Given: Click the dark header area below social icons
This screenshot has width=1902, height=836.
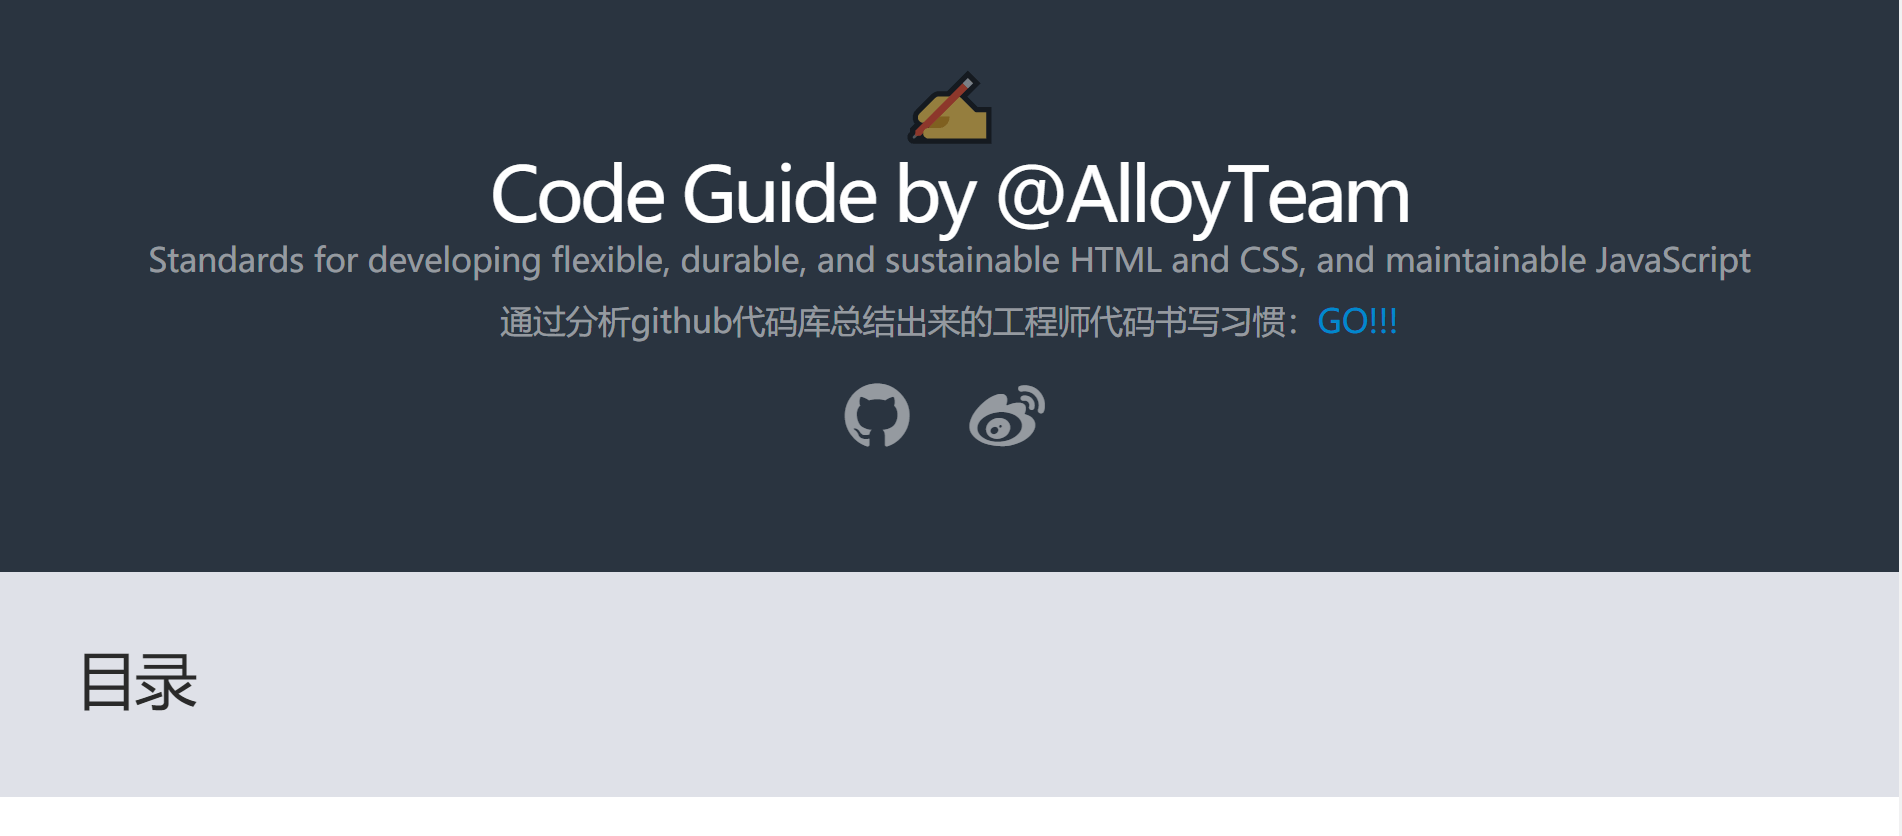Looking at the screenshot, I should click(950, 510).
